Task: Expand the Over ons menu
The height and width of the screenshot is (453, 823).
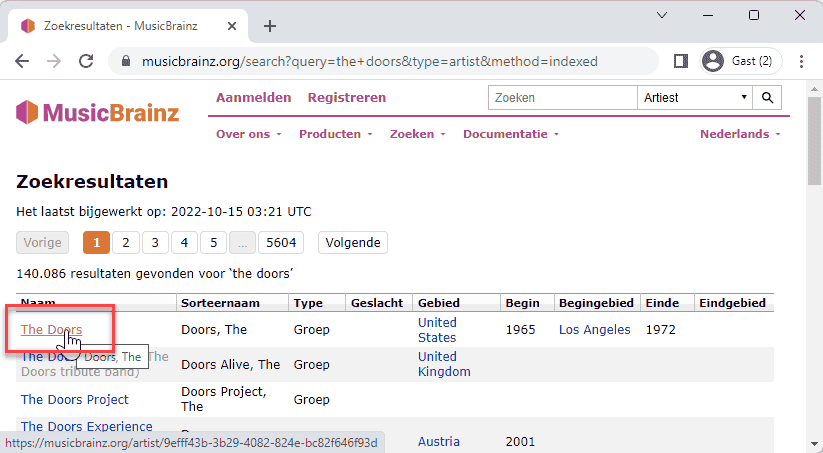Action: (x=249, y=134)
